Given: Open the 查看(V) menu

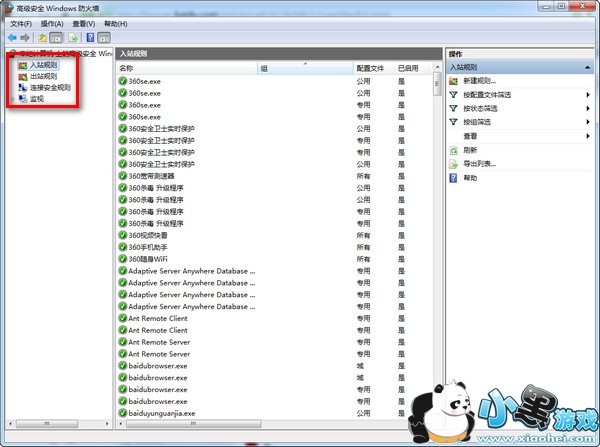Looking at the screenshot, I should (84, 24).
